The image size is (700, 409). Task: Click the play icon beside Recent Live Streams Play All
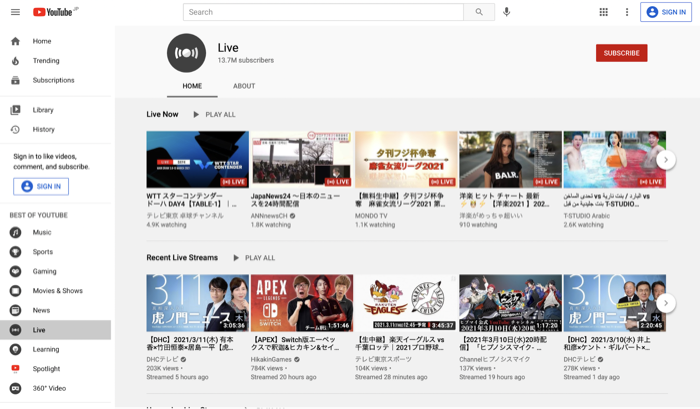pyautogui.click(x=236, y=258)
